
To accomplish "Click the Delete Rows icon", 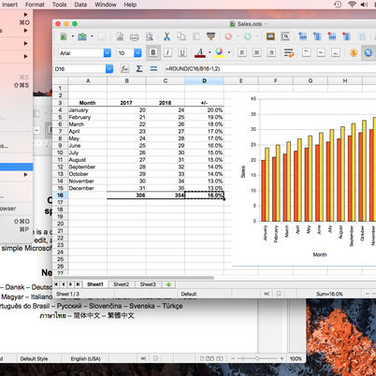I will click(332, 36).
